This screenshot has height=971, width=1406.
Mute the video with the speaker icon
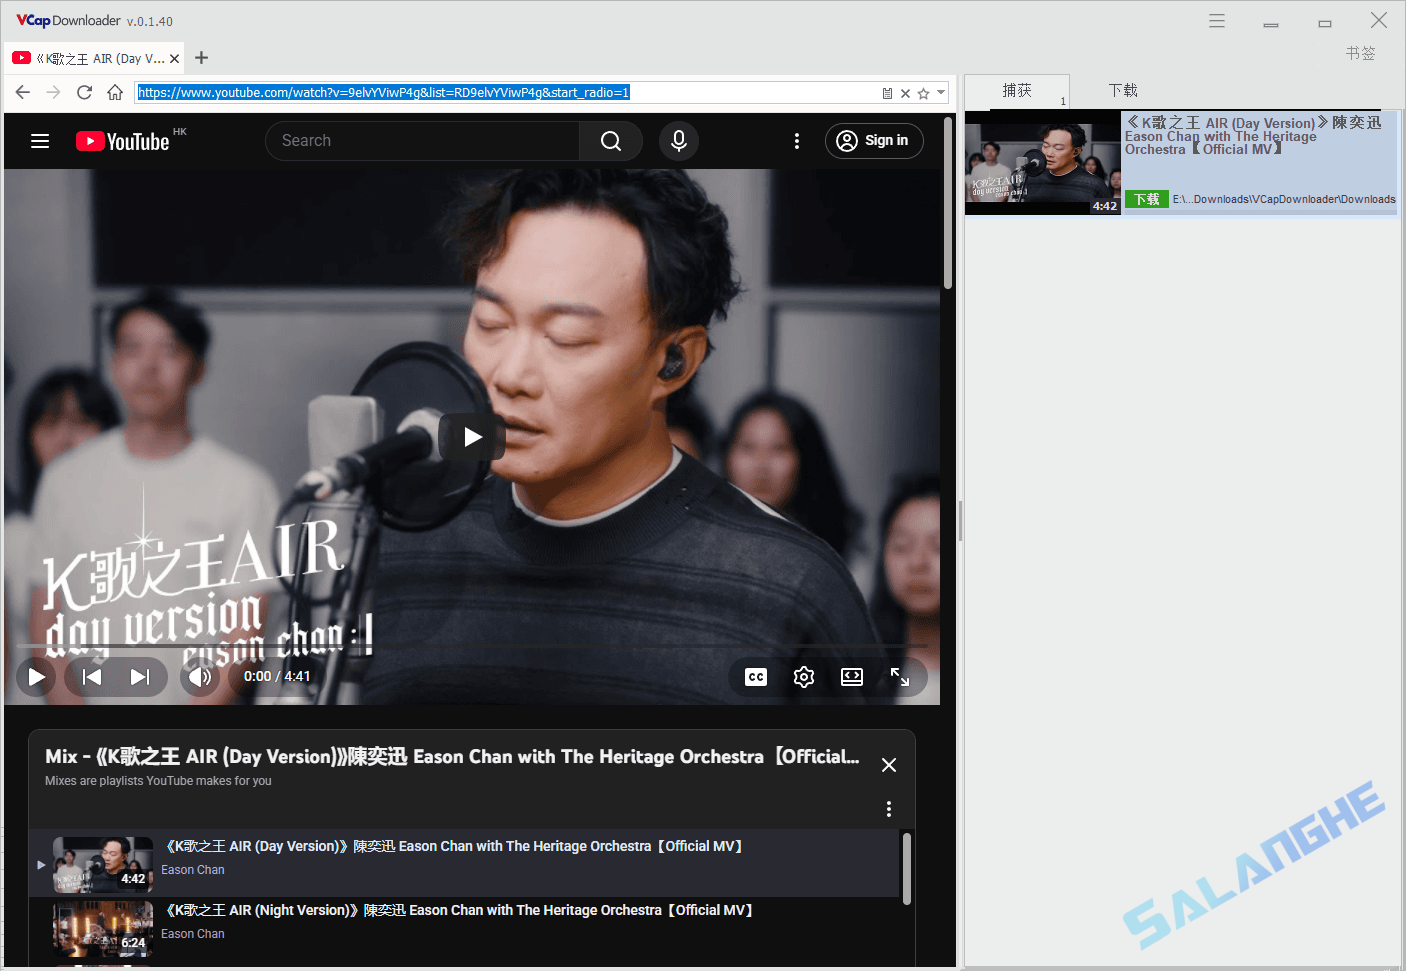(200, 677)
